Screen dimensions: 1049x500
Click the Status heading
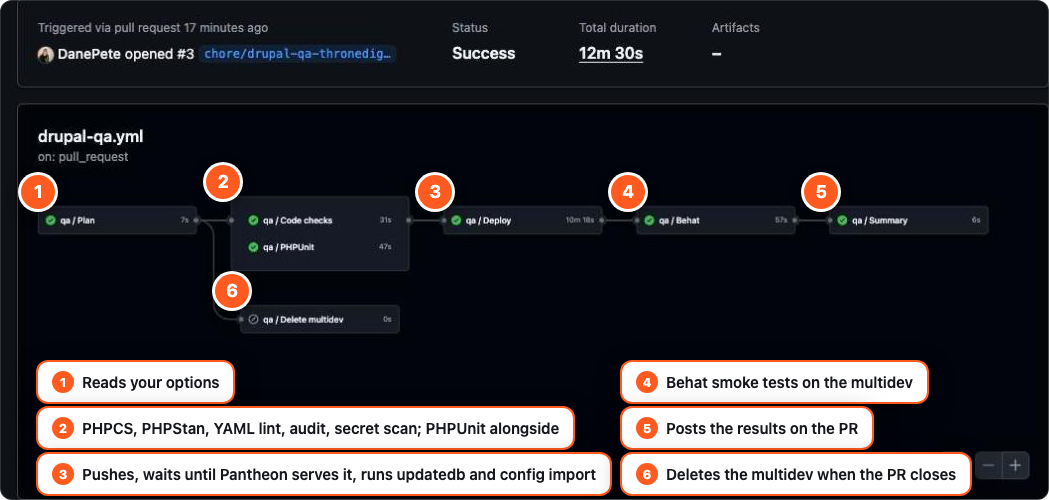(470, 28)
